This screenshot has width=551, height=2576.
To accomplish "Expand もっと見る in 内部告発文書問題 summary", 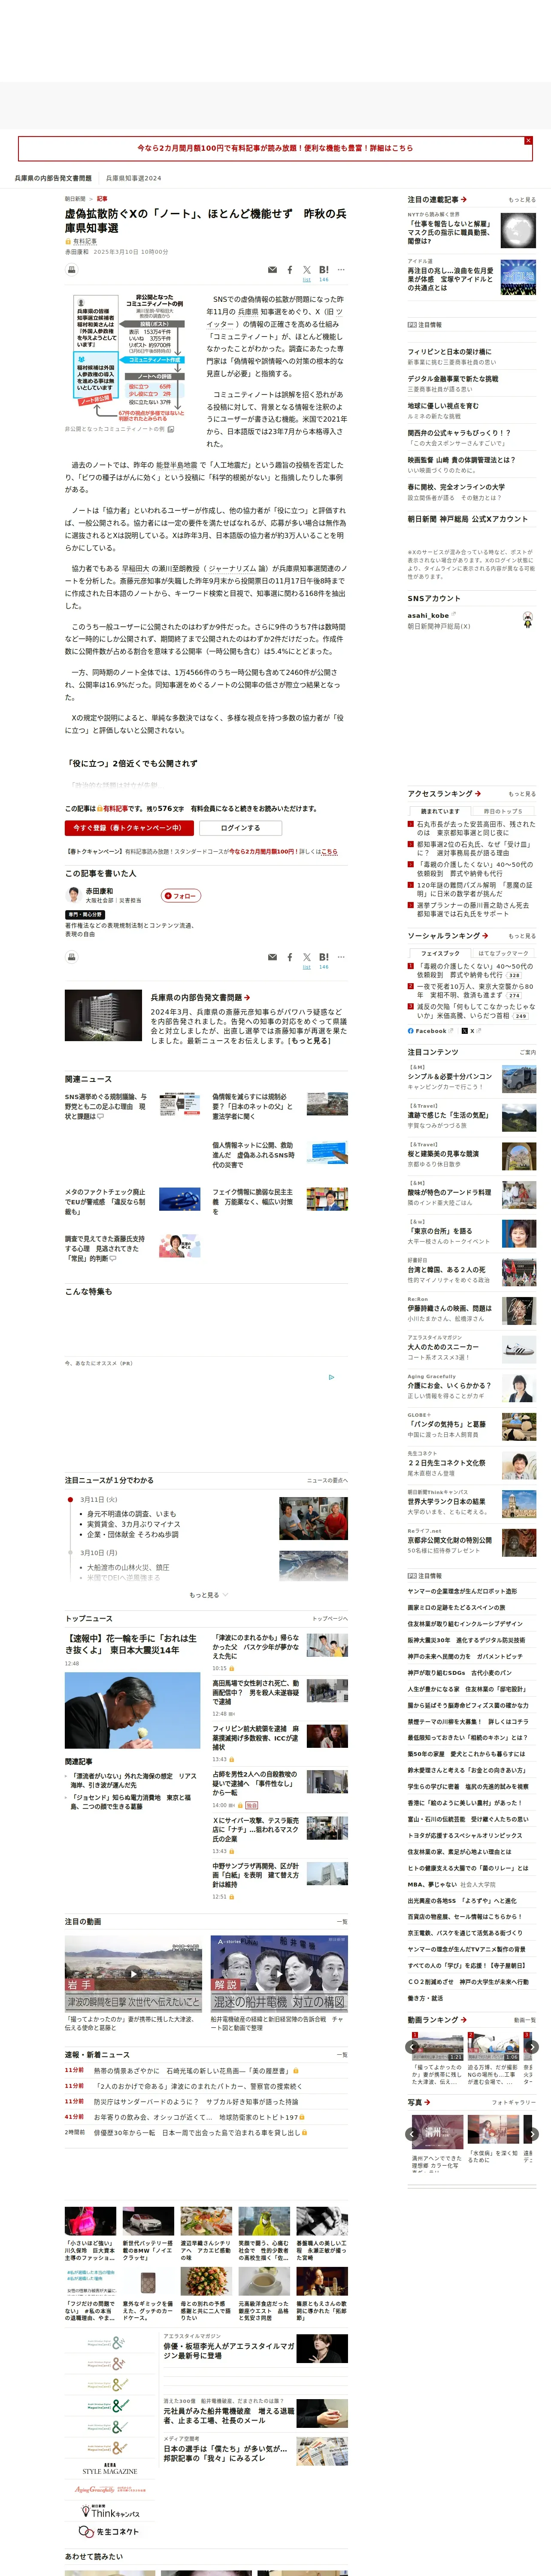I will pos(309,1041).
